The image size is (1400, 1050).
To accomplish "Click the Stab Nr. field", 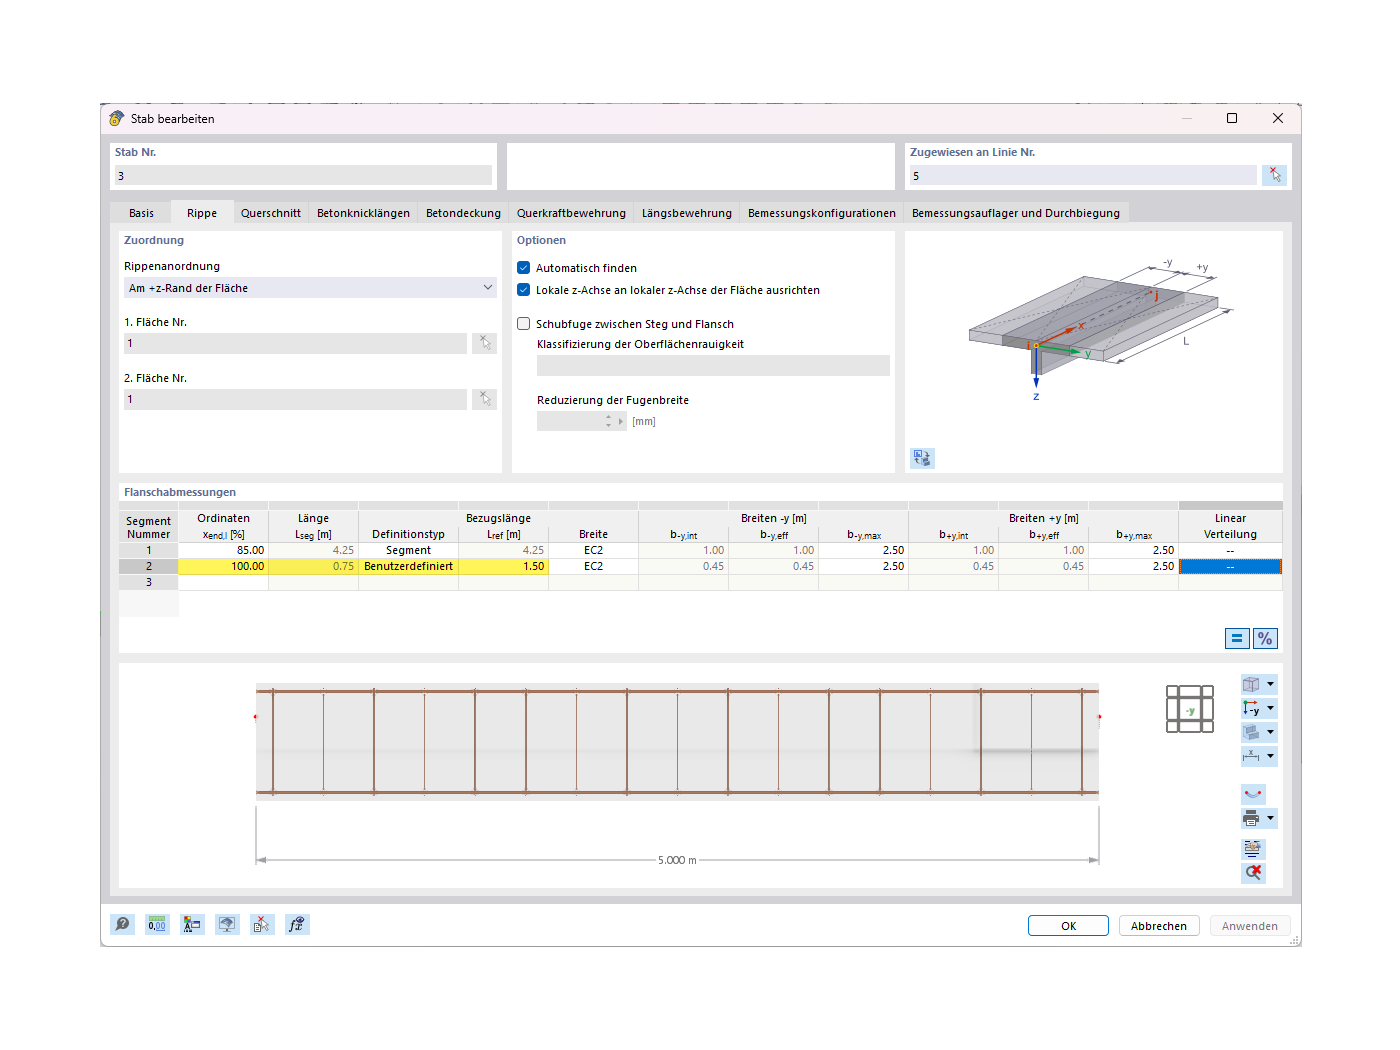I will coord(303,175).
